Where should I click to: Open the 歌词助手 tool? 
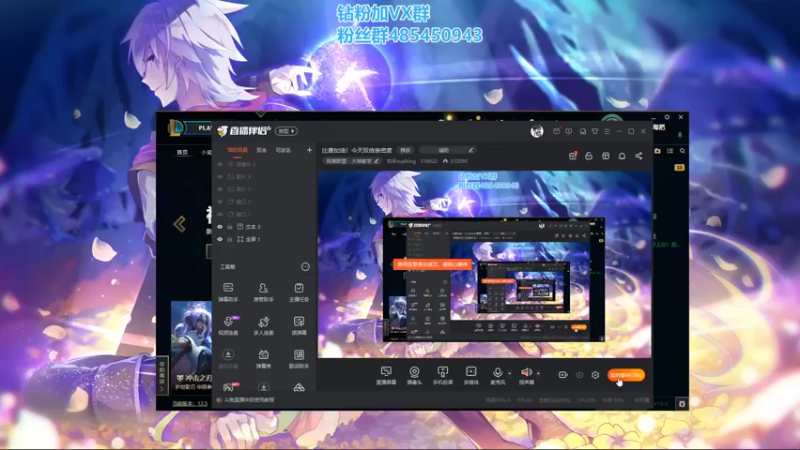point(298,359)
